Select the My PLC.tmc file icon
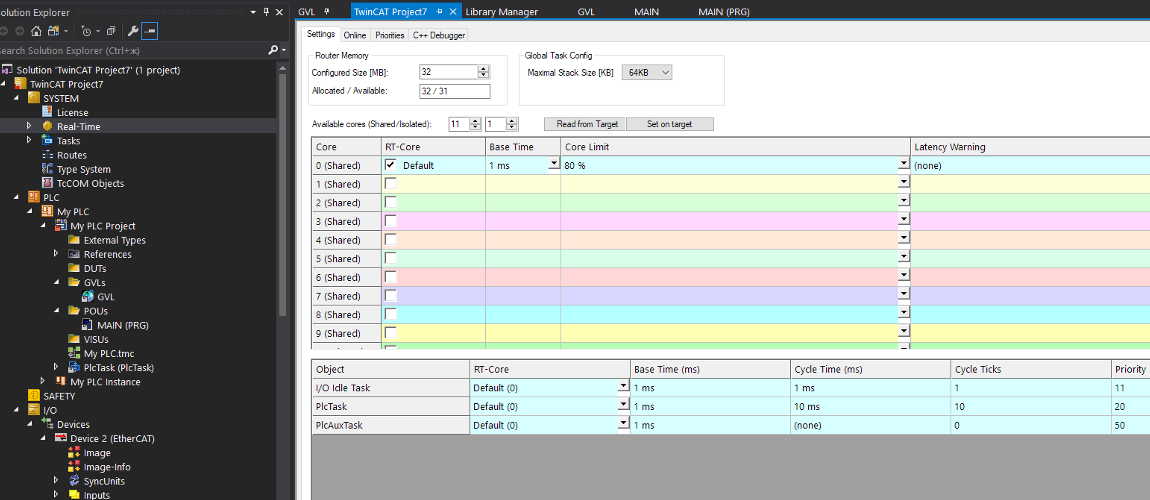This screenshot has width=1150, height=500. pos(74,353)
